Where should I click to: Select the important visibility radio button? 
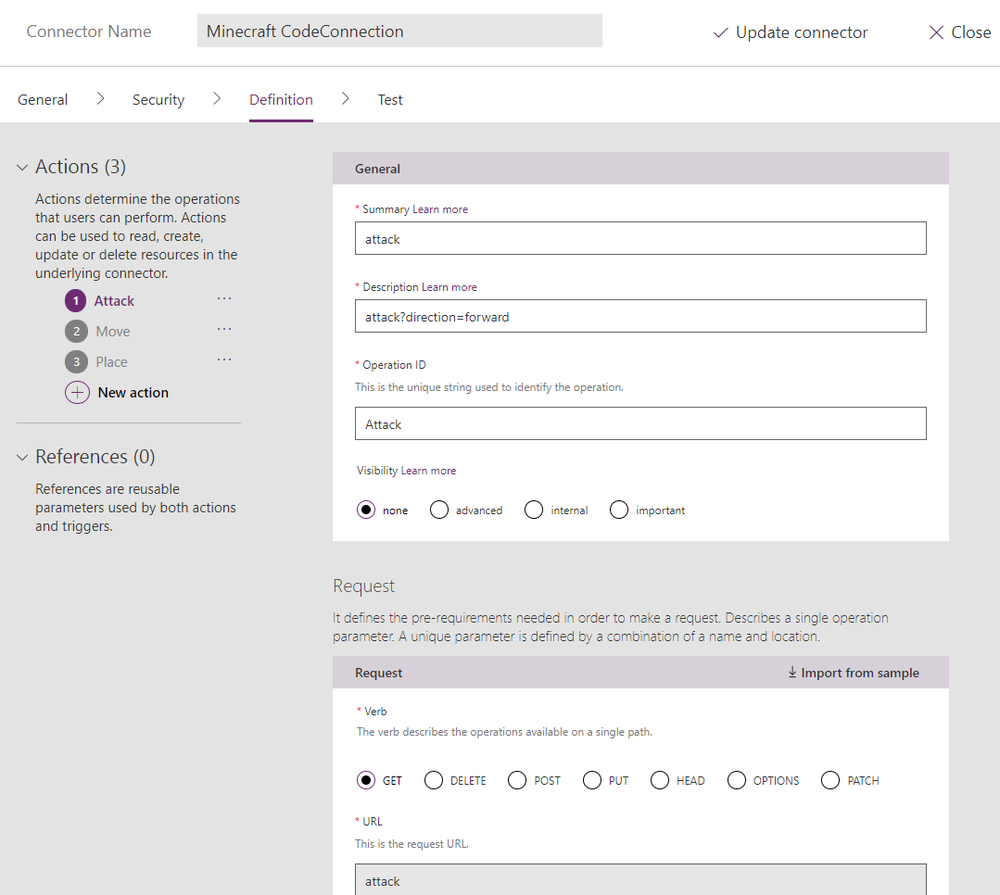click(619, 510)
